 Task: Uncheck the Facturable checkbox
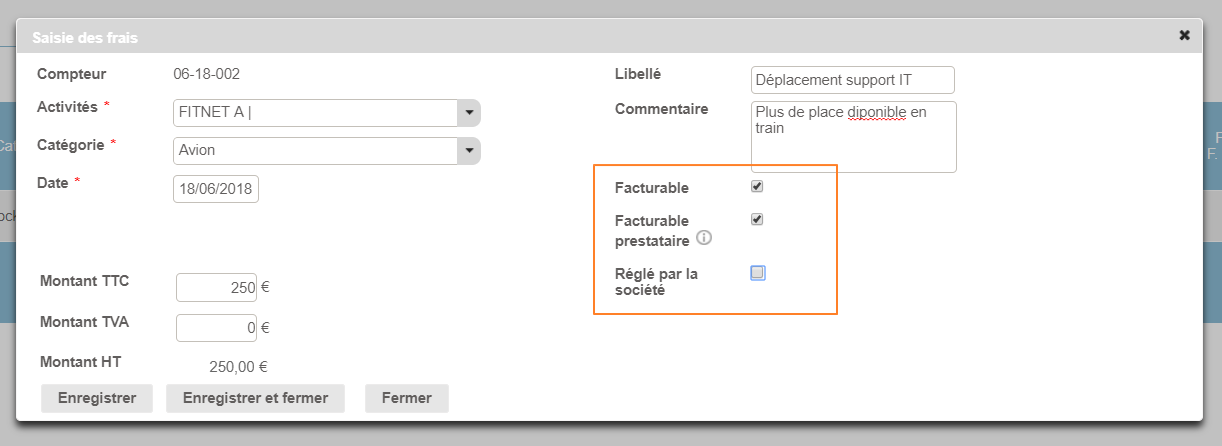(x=757, y=187)
